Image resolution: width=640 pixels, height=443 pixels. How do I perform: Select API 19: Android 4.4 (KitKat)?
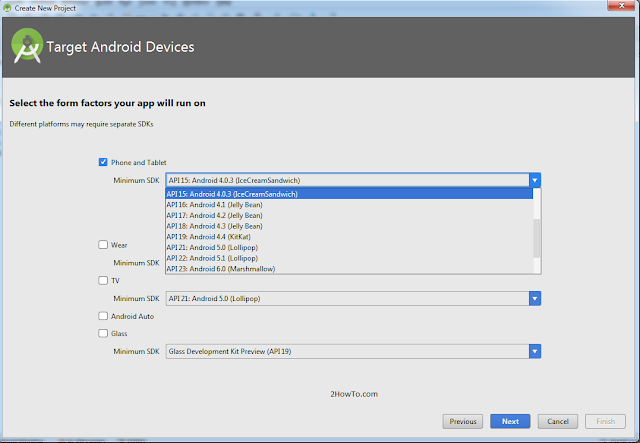coord(349,237)
